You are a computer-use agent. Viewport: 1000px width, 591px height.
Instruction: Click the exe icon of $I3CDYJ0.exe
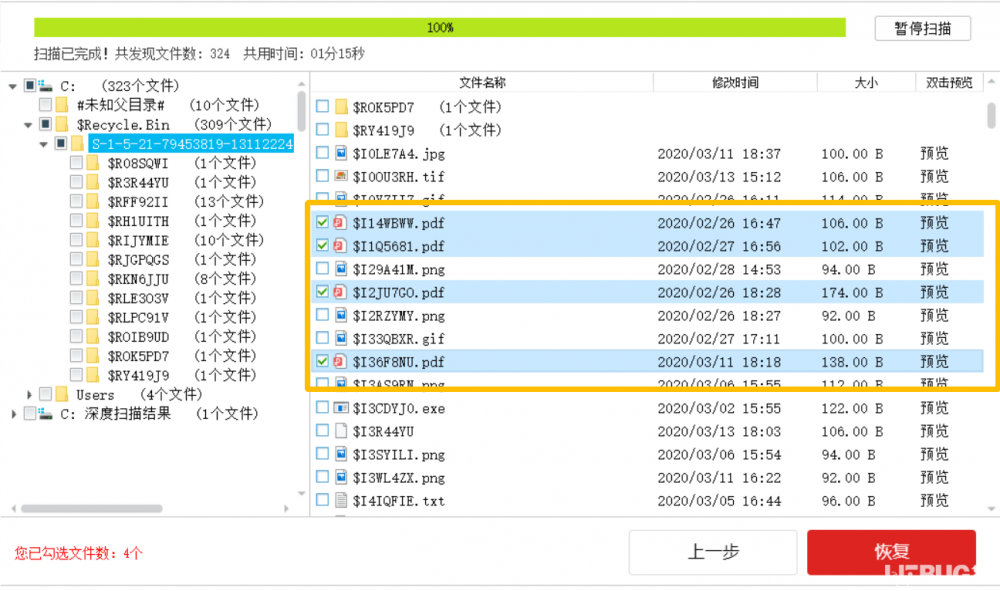tap(341, 407)
